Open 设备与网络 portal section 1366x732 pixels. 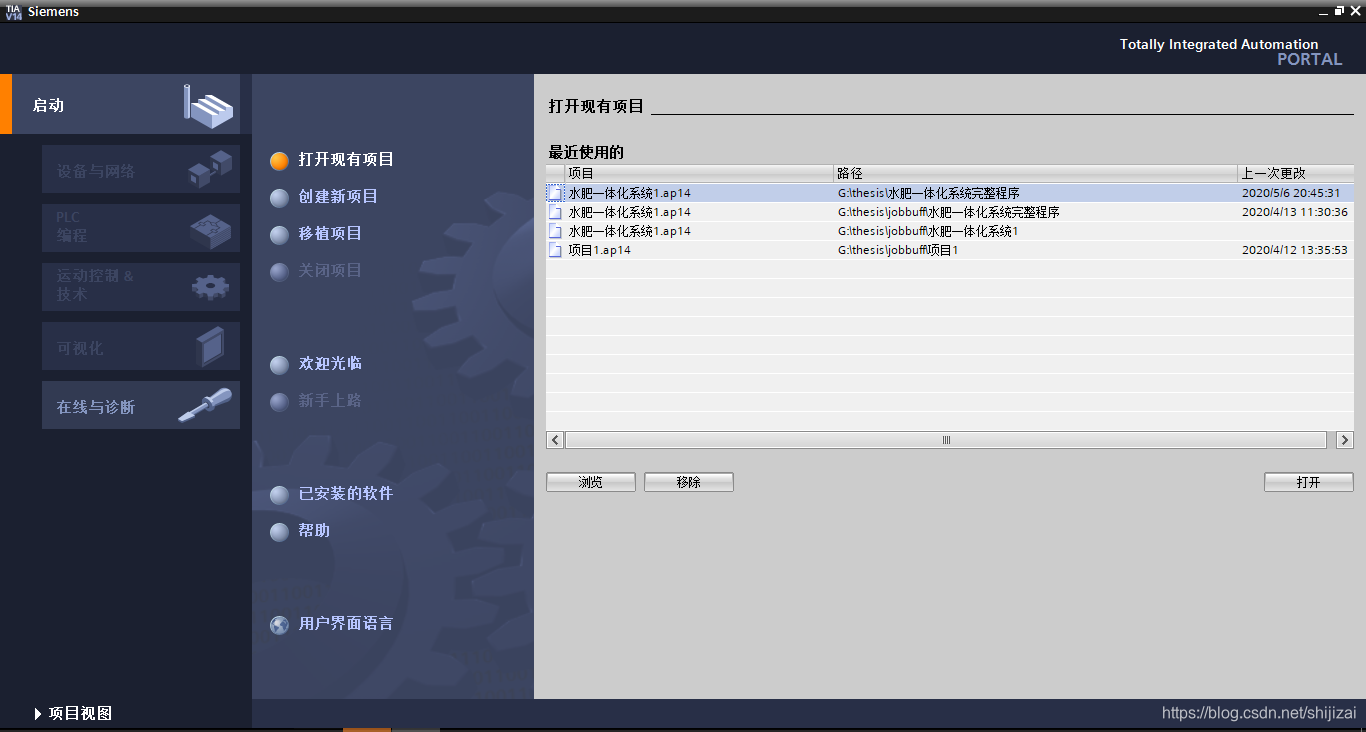[141, 170]
